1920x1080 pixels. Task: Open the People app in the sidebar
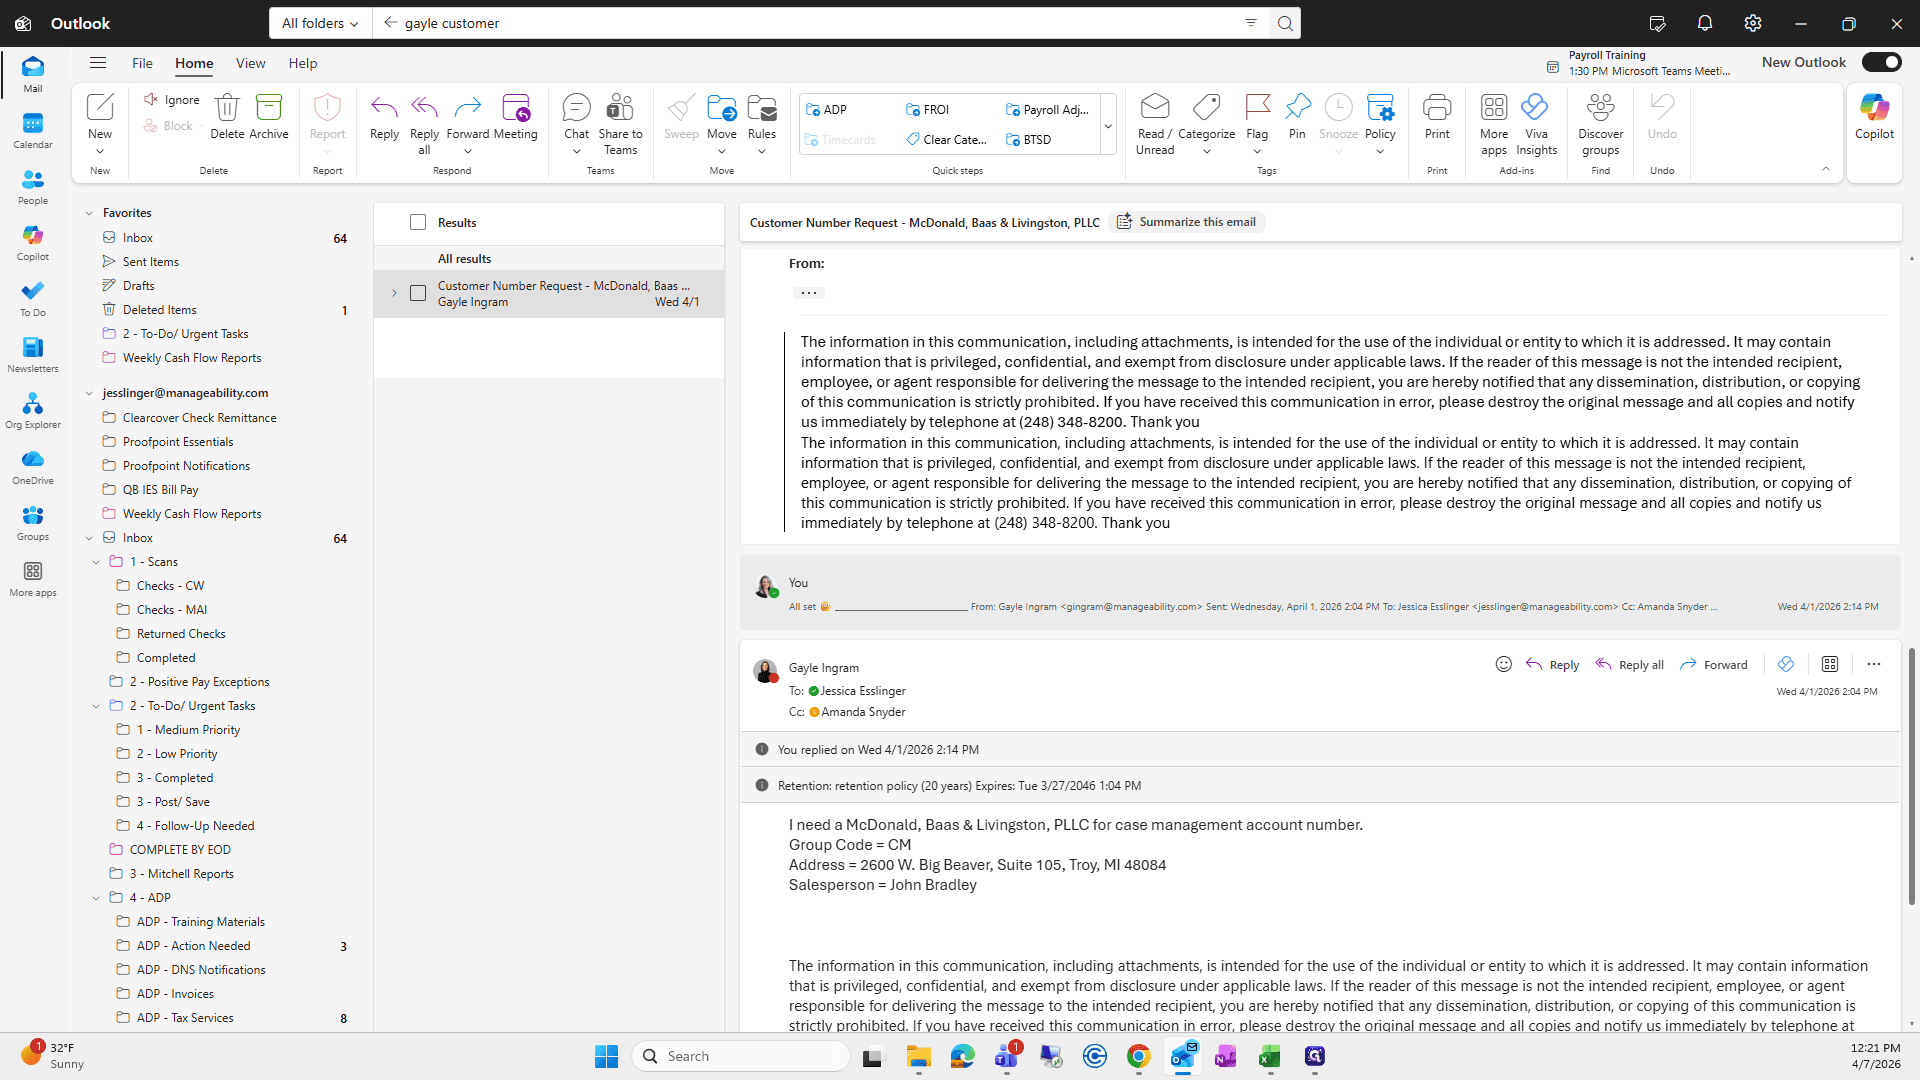click(33, 187)
